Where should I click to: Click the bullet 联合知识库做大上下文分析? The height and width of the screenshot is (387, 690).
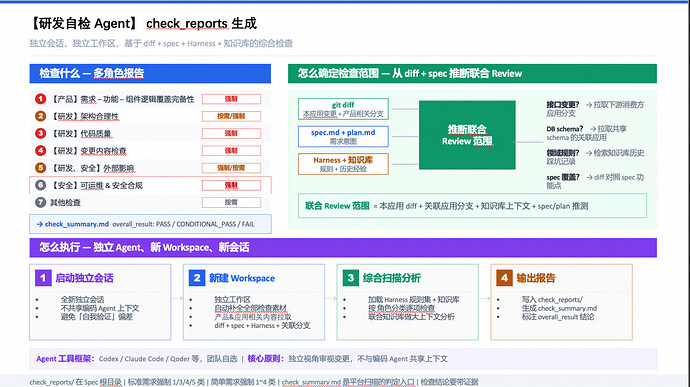click(x=411, y=317)
